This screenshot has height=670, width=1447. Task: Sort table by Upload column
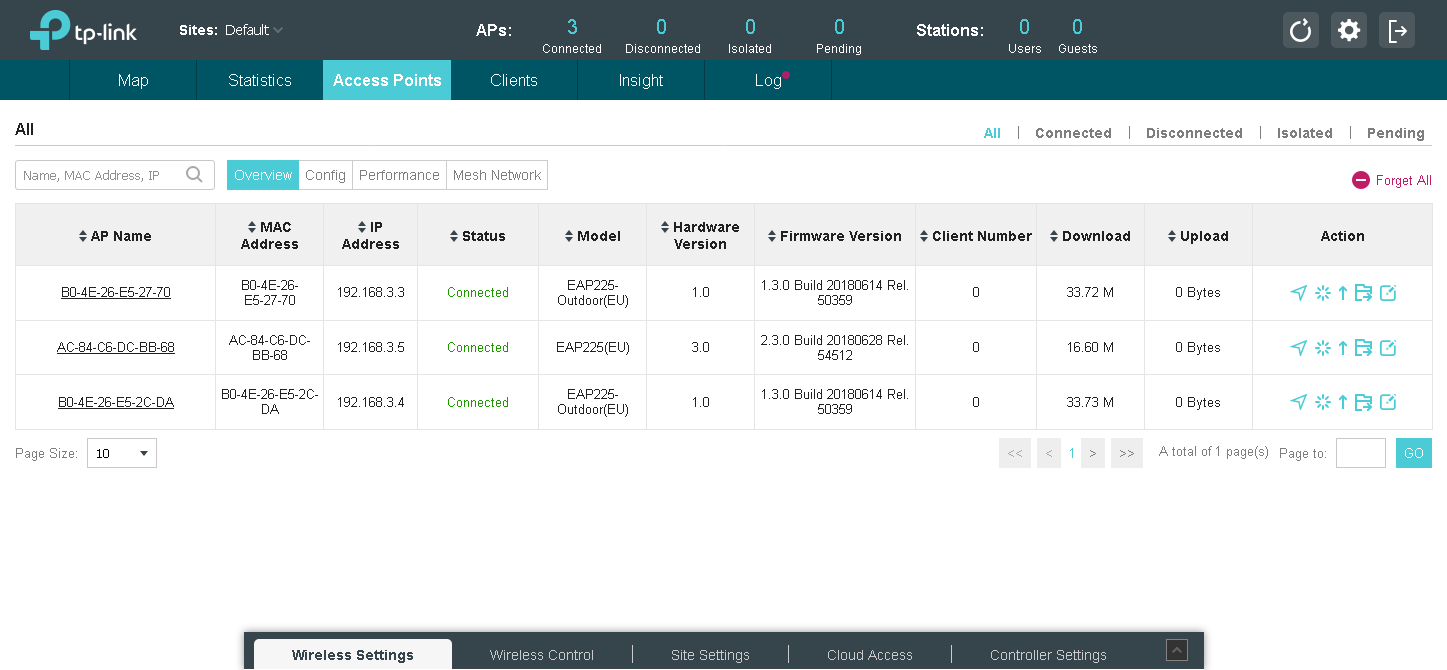click(1198, 236)
